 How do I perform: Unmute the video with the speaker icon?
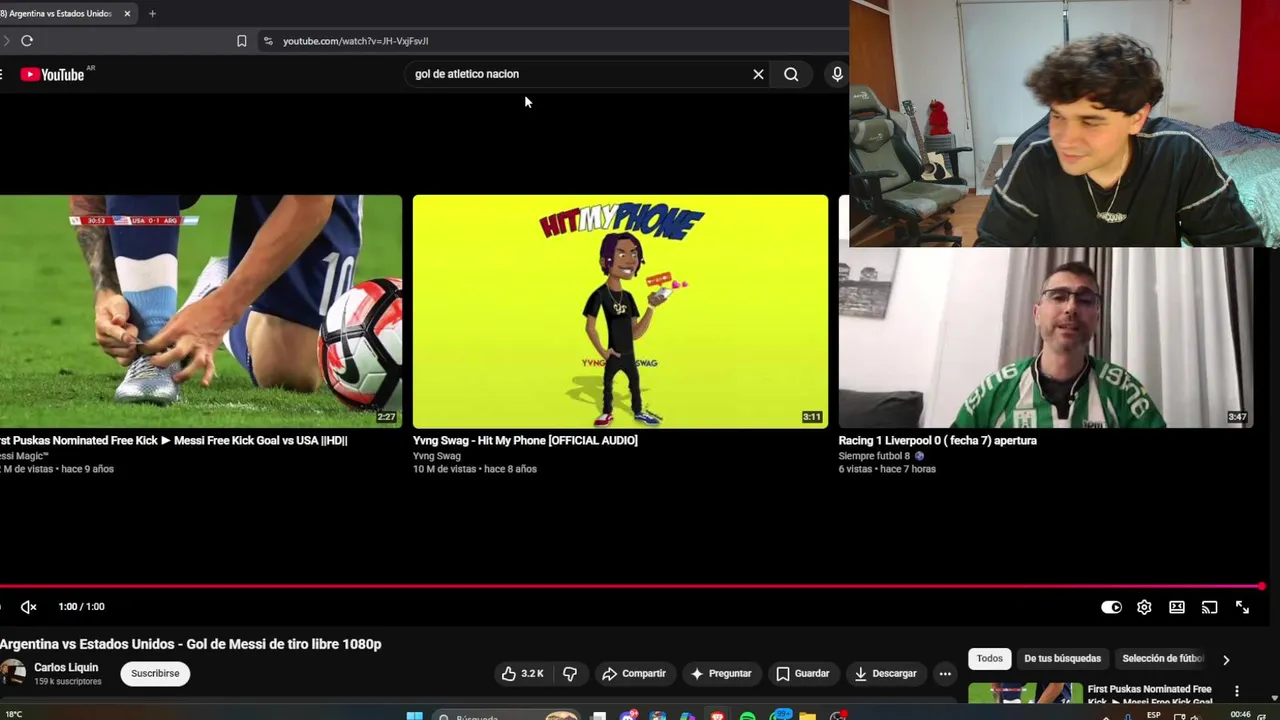(x=28, y=607)
